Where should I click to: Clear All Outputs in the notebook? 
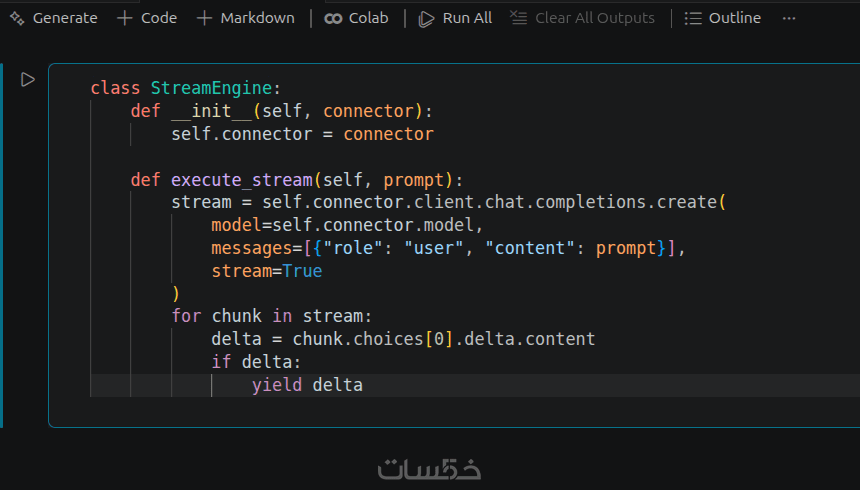pyautogui.click(x=582, y=18)
